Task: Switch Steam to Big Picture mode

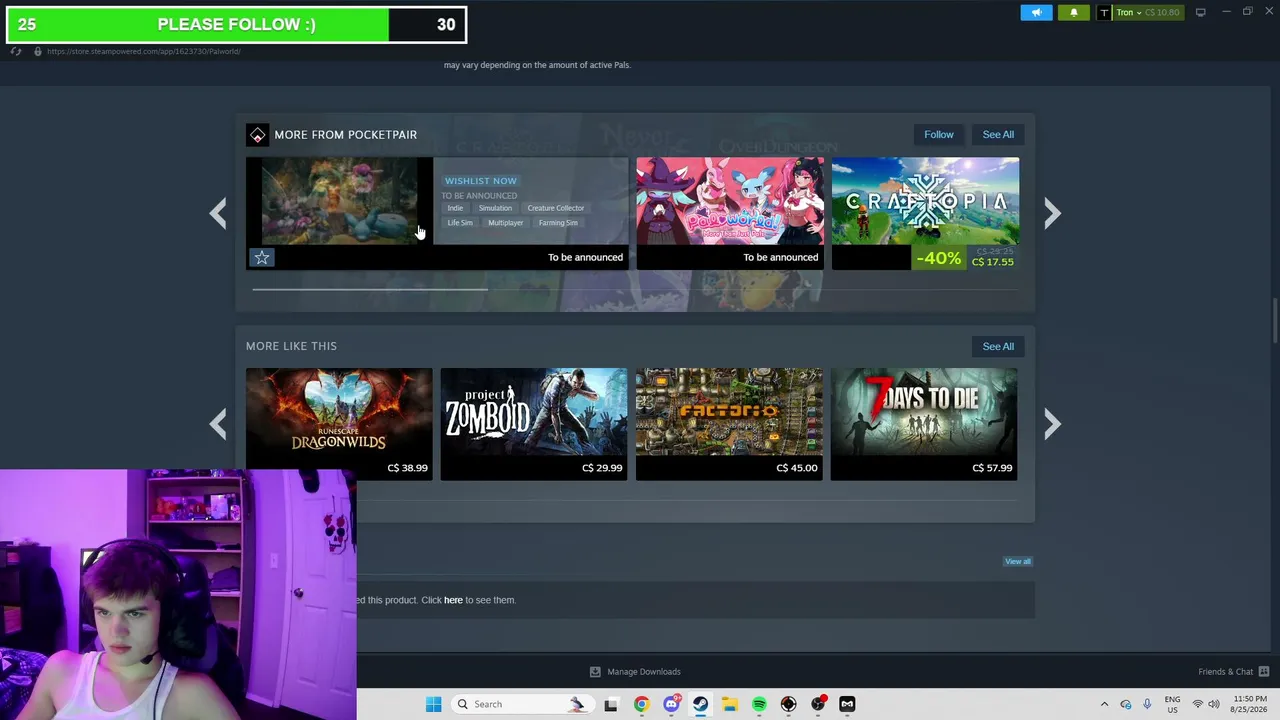Action: tap(1201, 12)
